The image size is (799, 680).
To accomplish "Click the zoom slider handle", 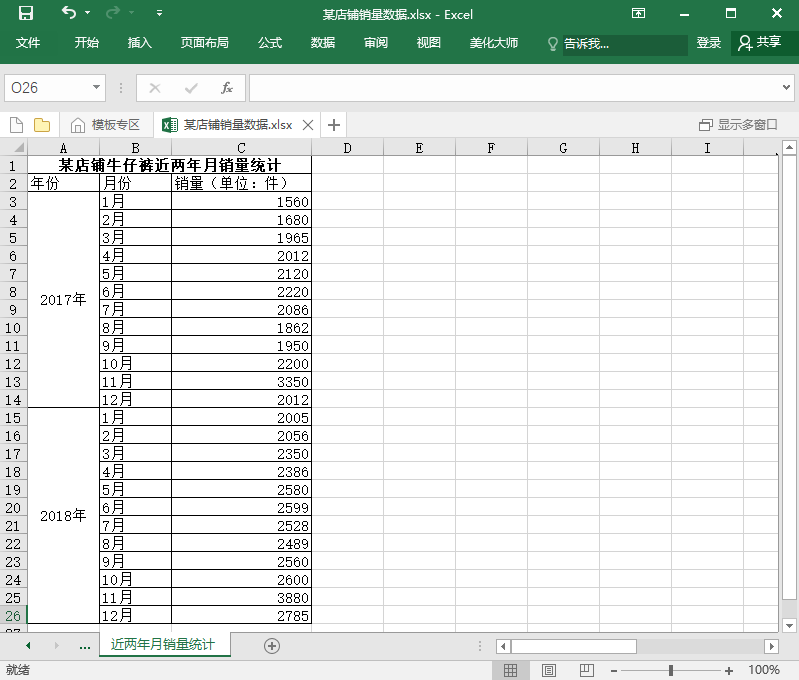I will (670, 670).
